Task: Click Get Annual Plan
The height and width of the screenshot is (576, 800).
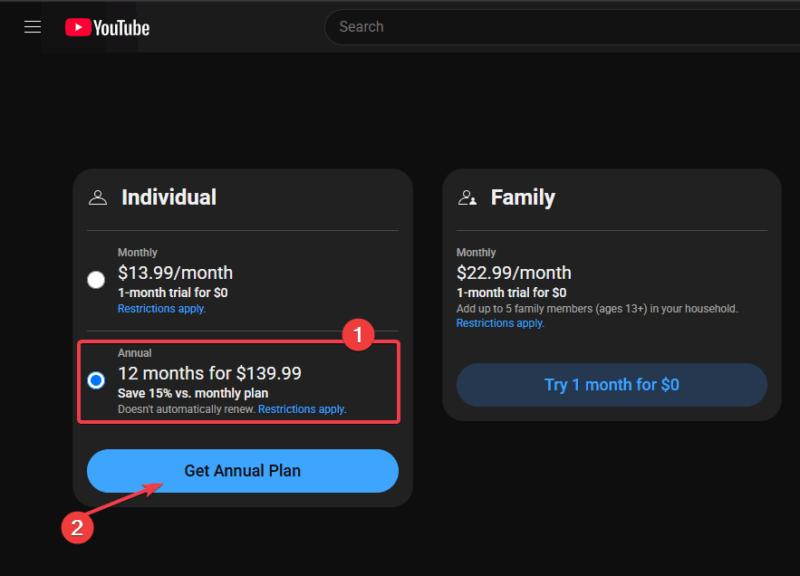Action: [242, 470]
